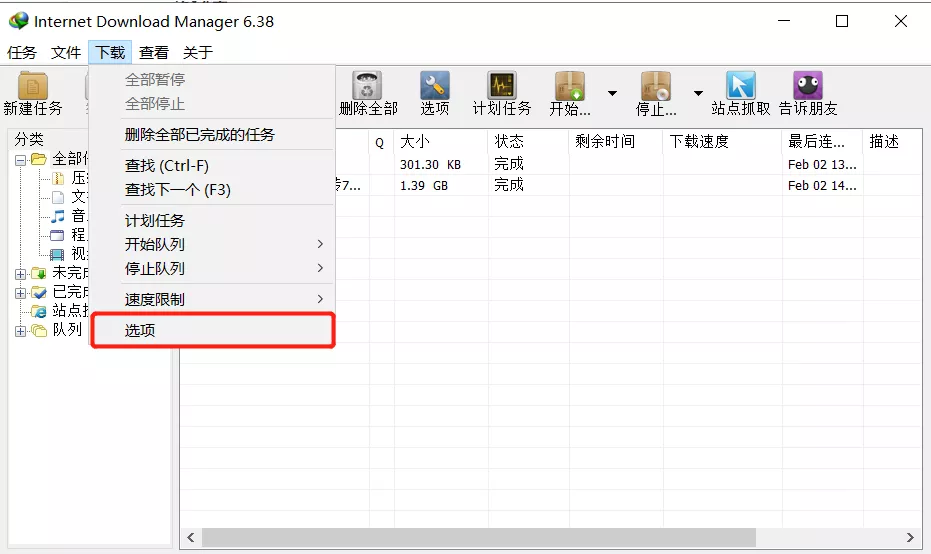Open the Scheduler (计划任务) toolbar icon
Image resolution: width=931 pixels, height=554 pixels.
(502, 86)
